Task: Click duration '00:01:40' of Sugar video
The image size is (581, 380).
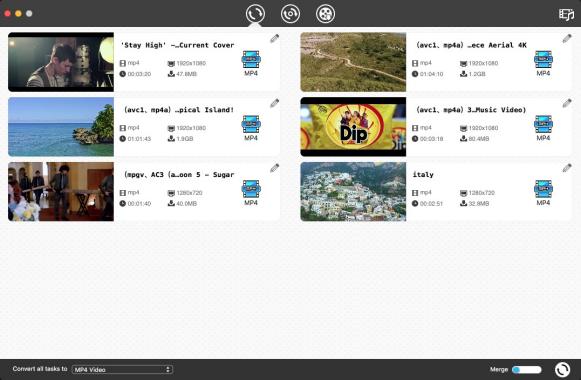Action: [x=139, y=204]
